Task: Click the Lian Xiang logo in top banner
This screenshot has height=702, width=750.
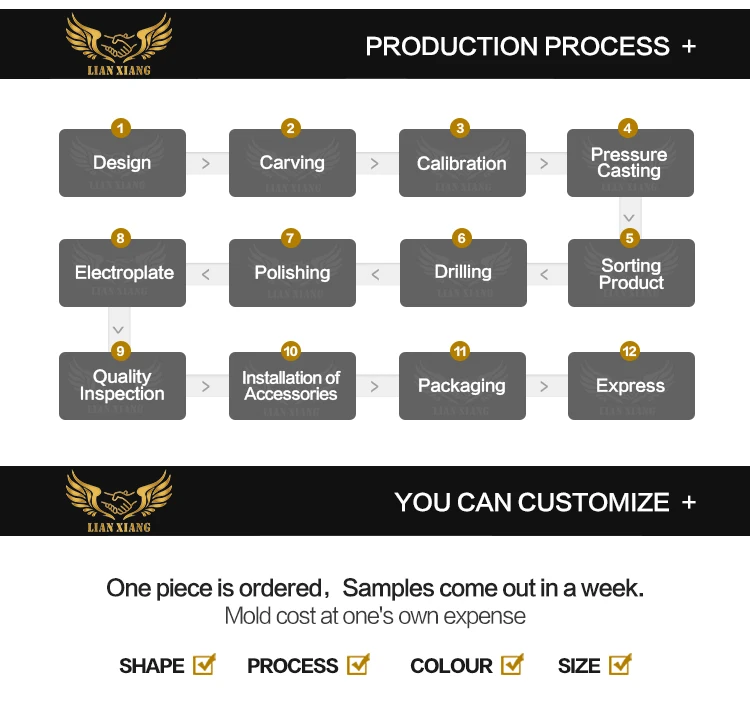Action: coord(119,44)
